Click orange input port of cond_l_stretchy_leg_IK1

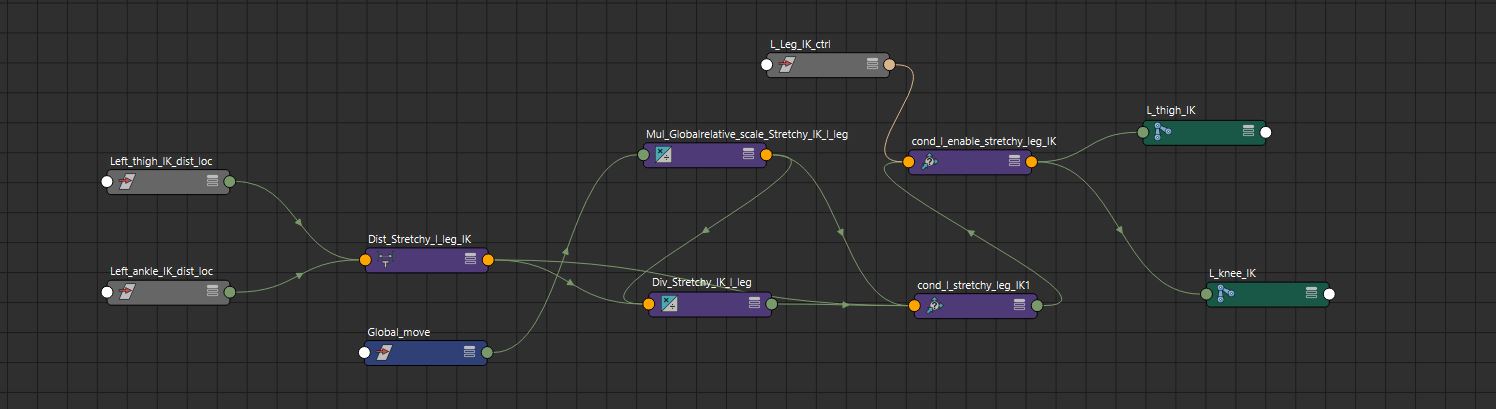click(x=915, y=305)
